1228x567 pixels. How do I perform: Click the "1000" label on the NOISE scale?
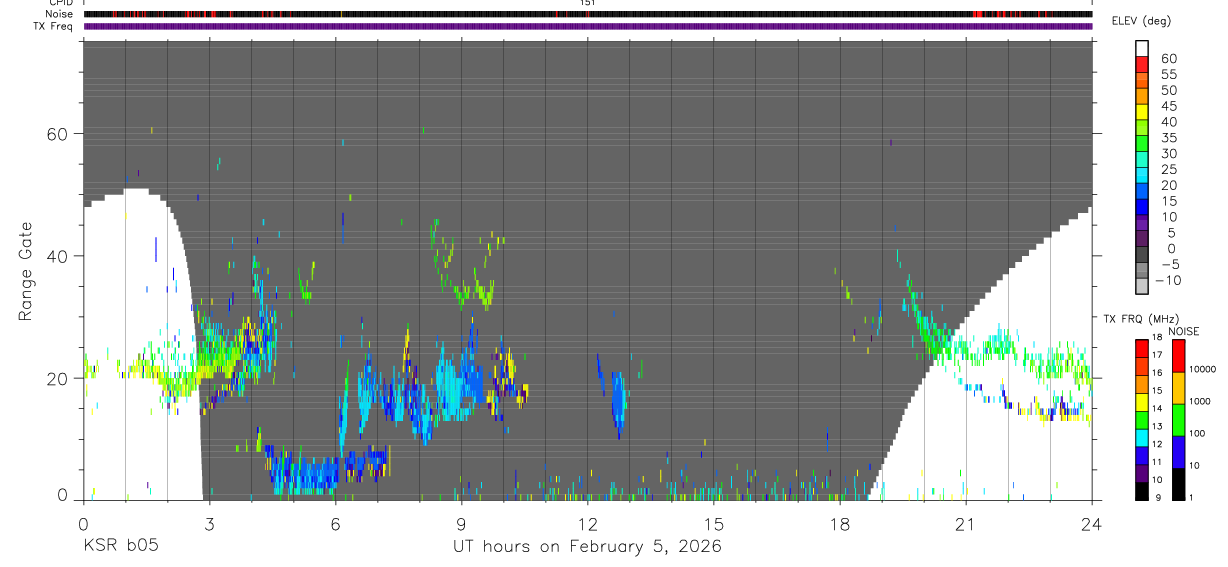(x=1199, y=401)
